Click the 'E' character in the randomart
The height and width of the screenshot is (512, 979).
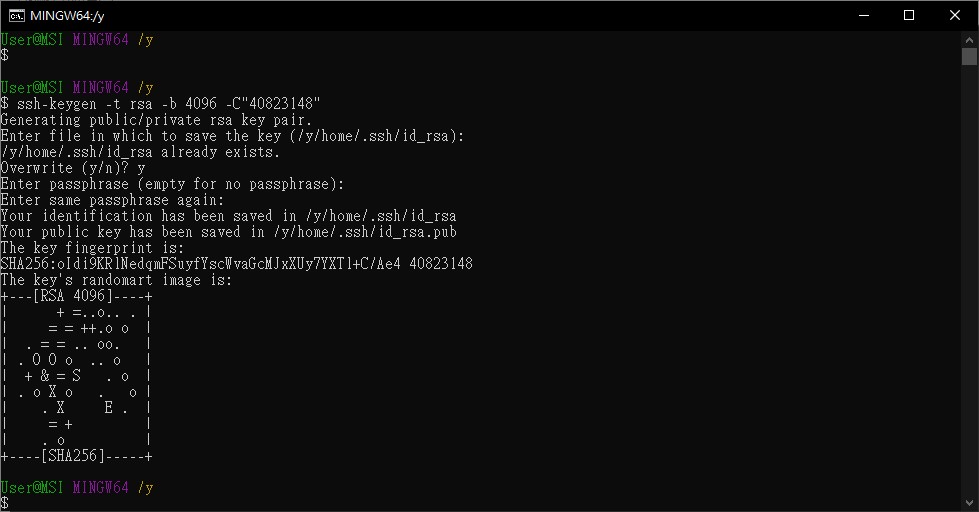point(109,407)
